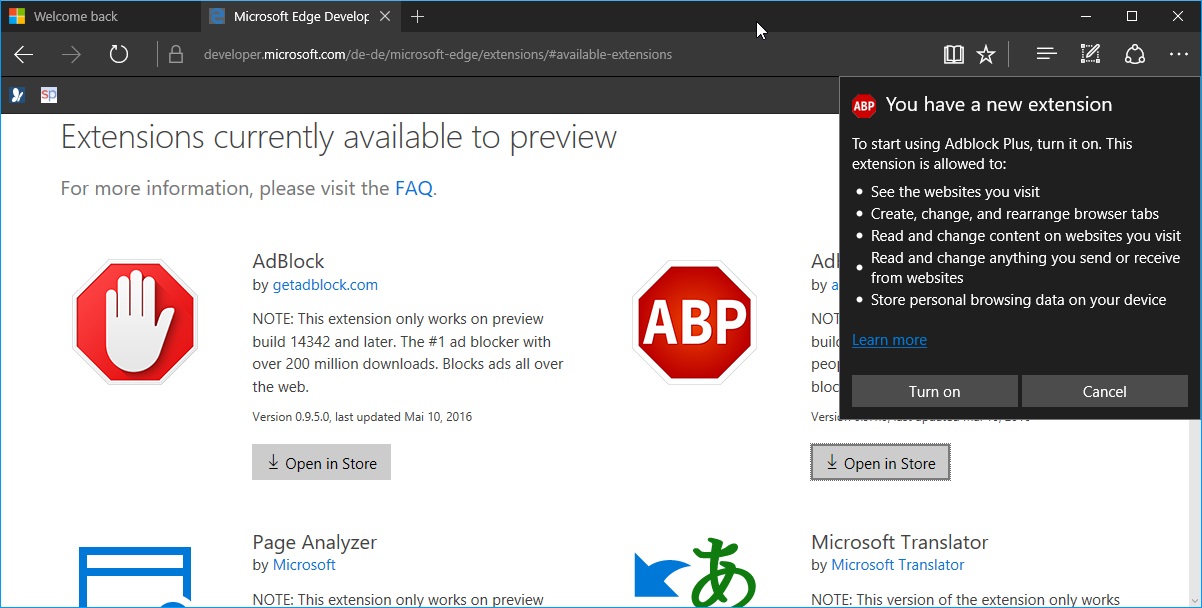Click 'You have a new extension' title
The image size is (1202, 608).
[x=999, y=104]
